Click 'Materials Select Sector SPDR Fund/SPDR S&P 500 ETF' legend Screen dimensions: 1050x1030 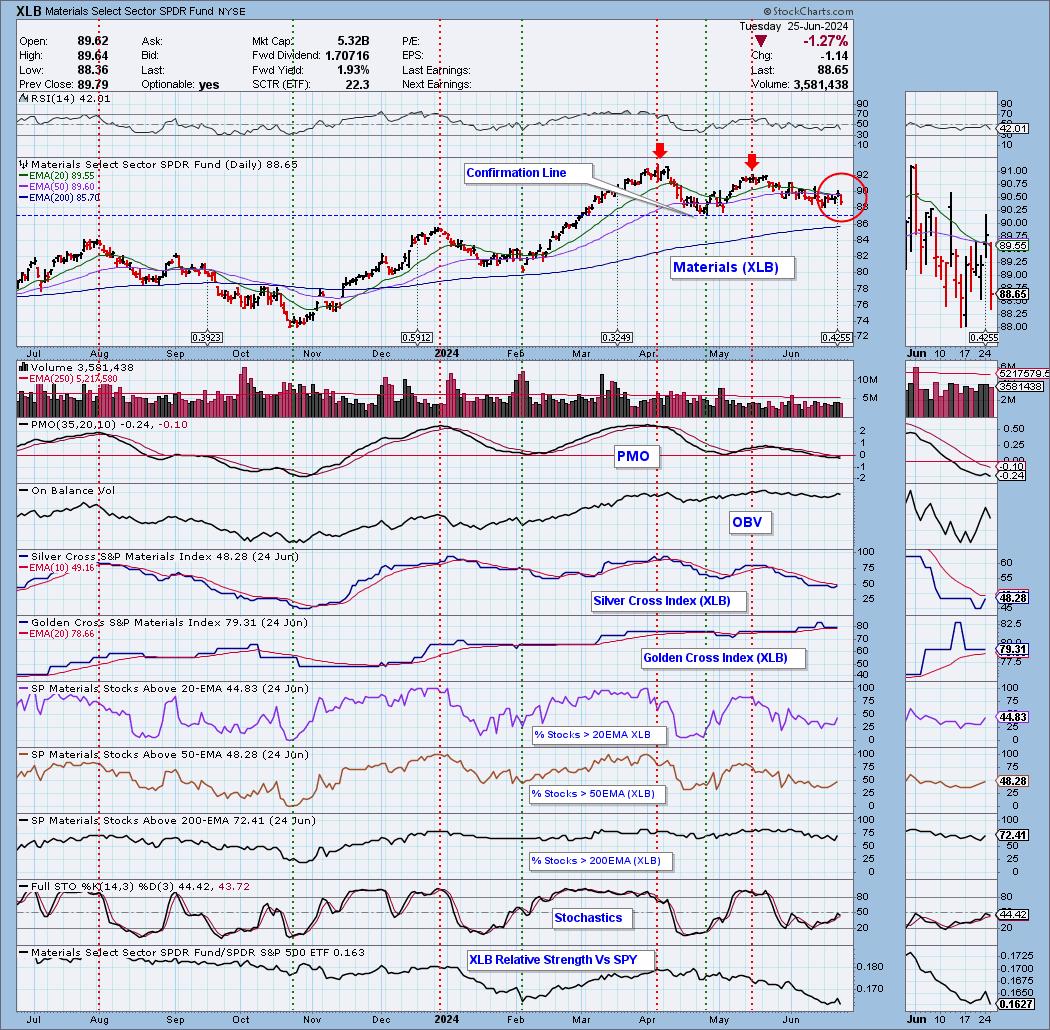tap(192, 952)
